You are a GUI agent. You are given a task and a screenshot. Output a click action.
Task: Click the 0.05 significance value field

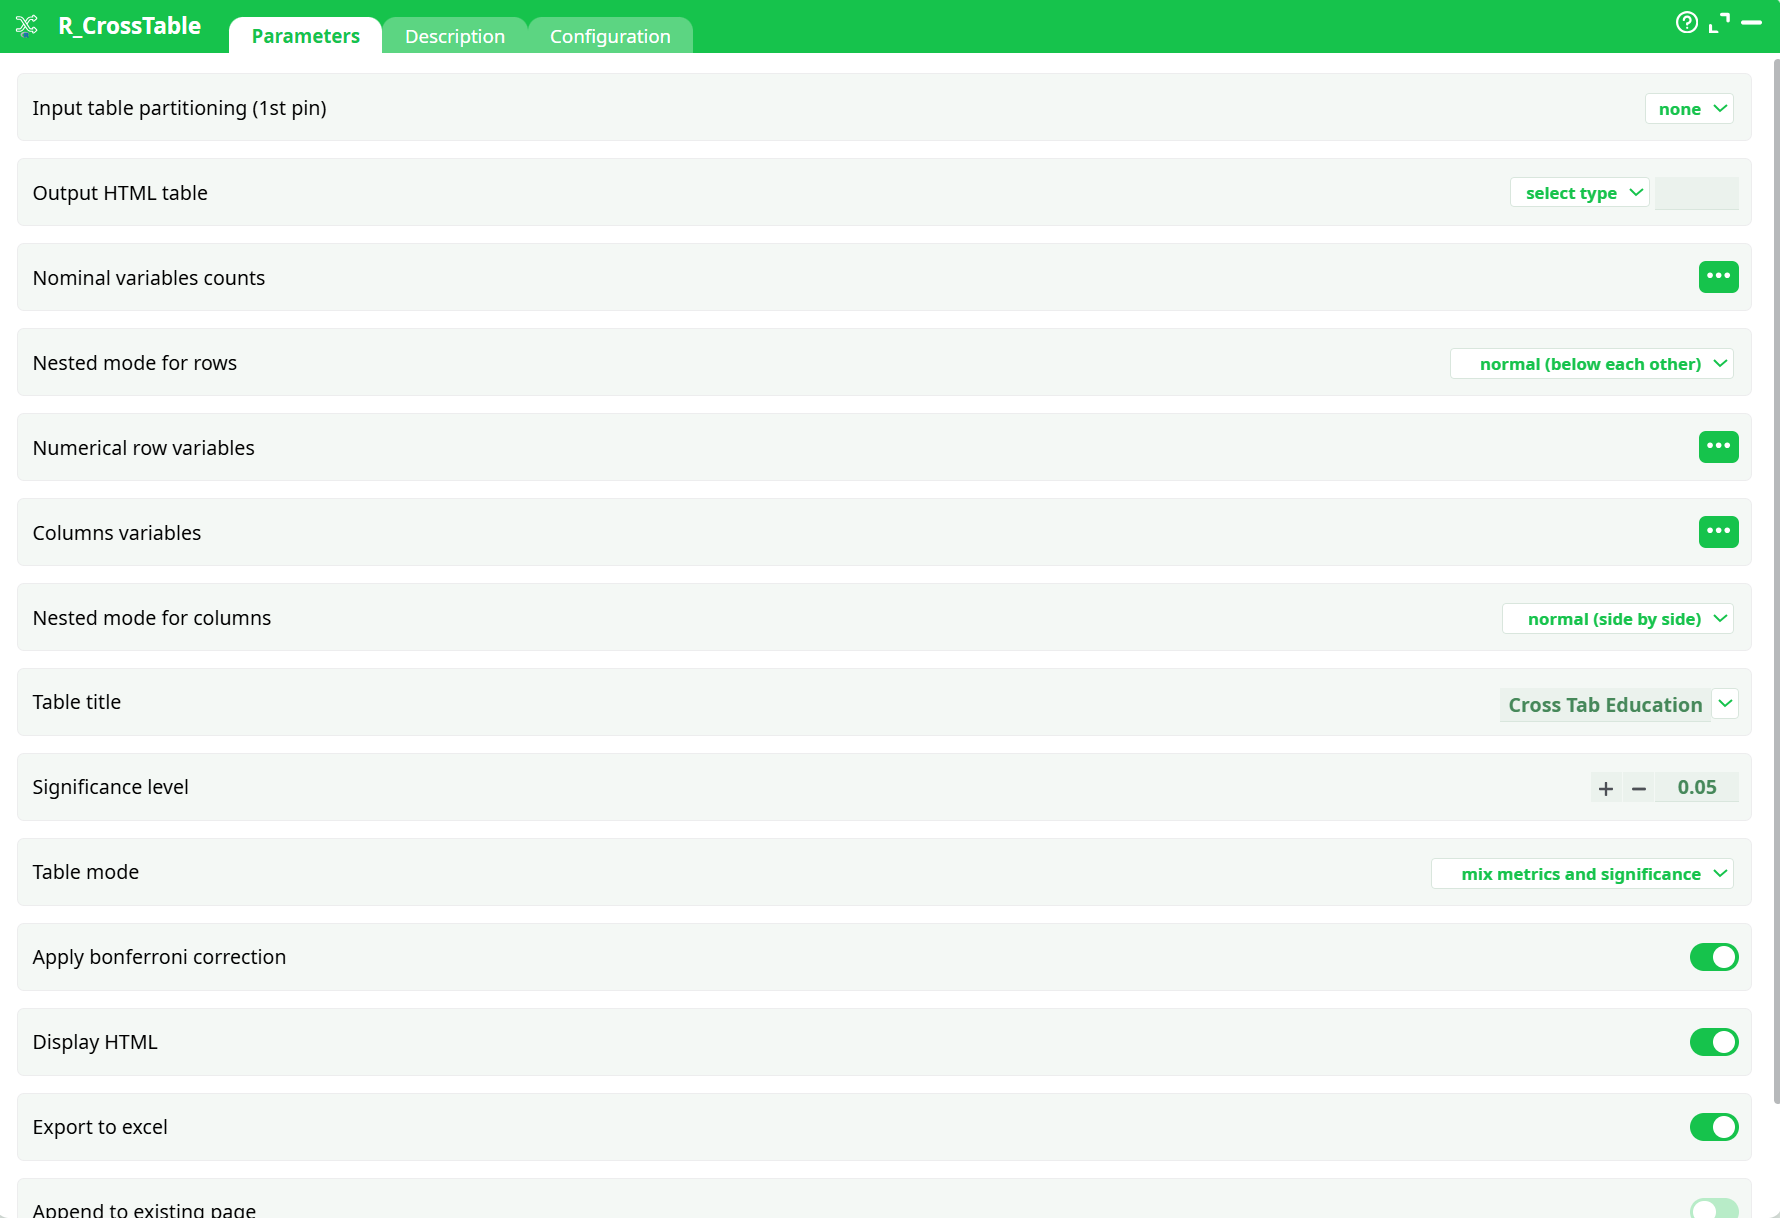coord(1696,787)
